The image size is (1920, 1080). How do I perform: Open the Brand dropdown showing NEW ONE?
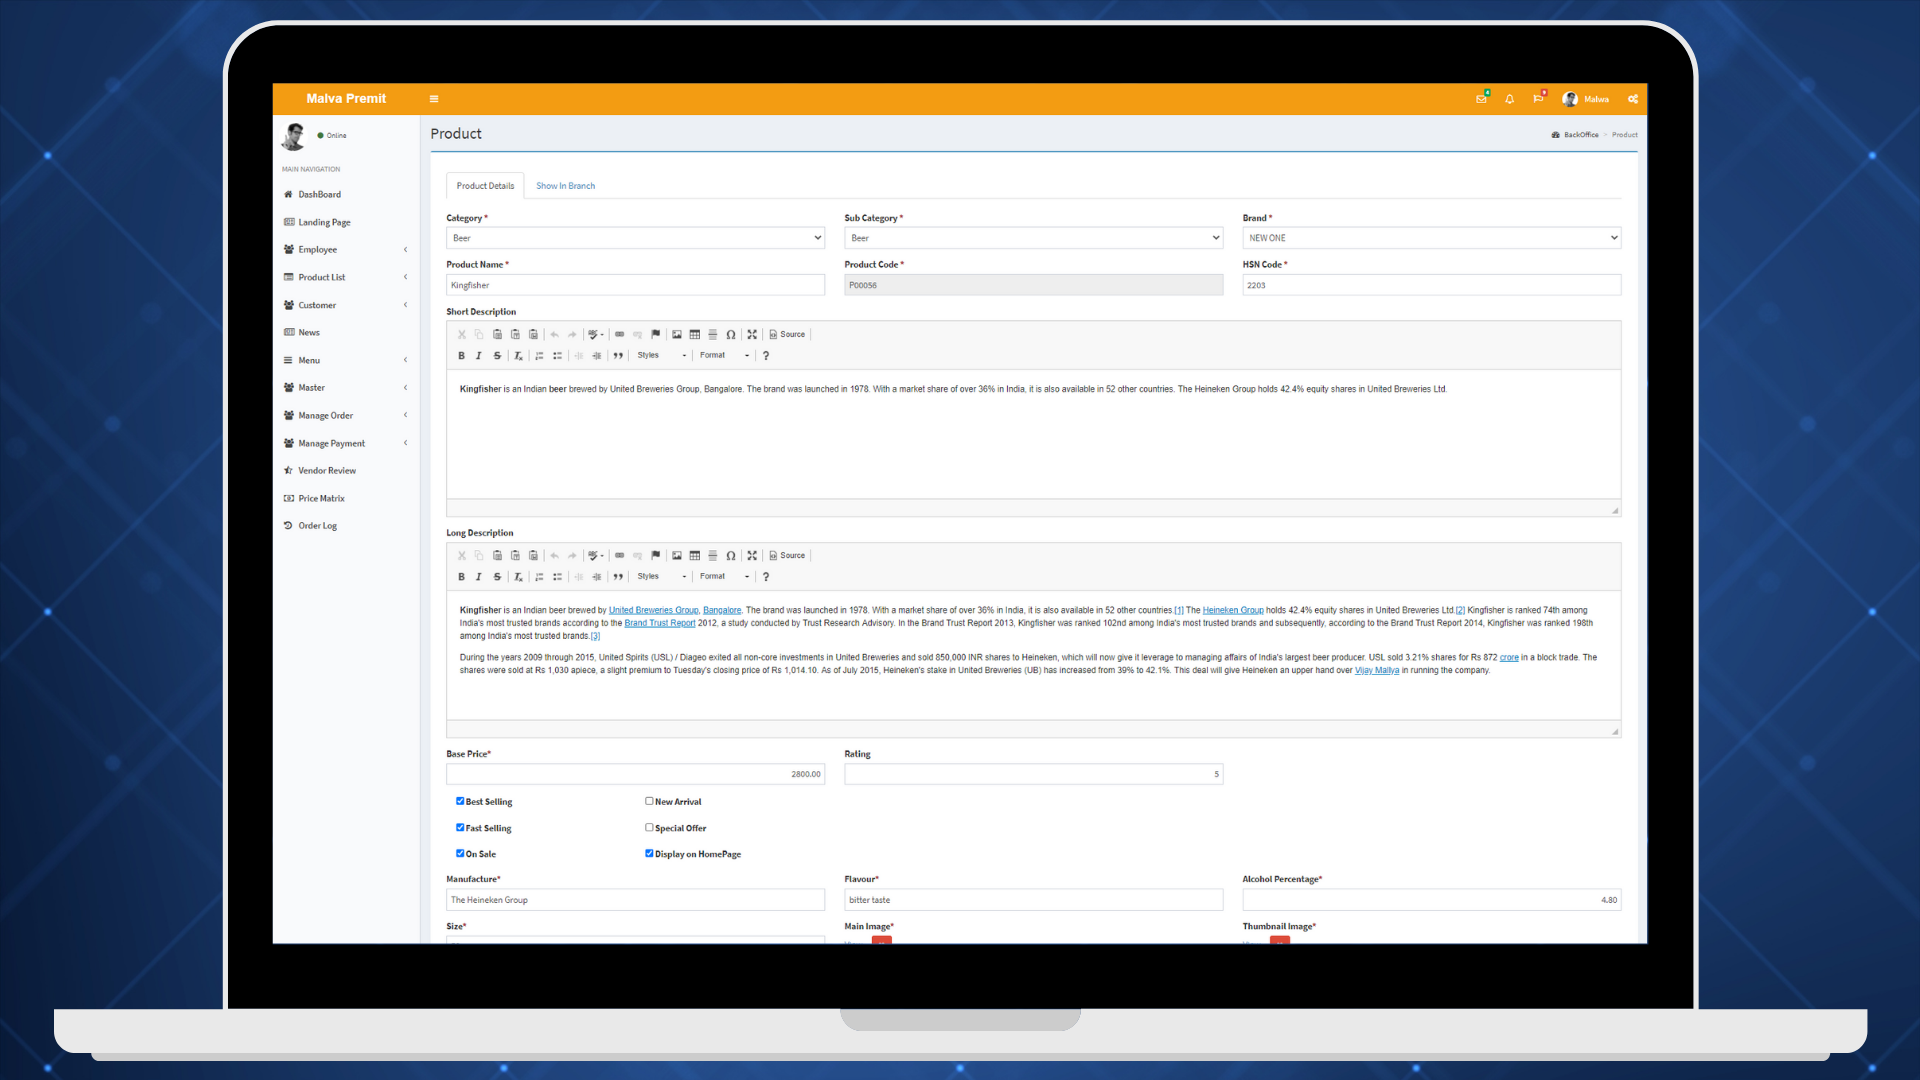tap(1431, 238)
